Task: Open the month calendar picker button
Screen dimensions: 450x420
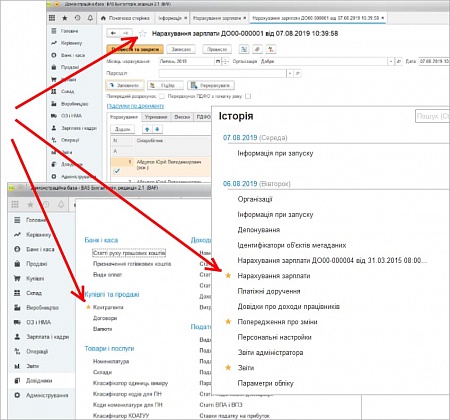Action: pos(218,61)
